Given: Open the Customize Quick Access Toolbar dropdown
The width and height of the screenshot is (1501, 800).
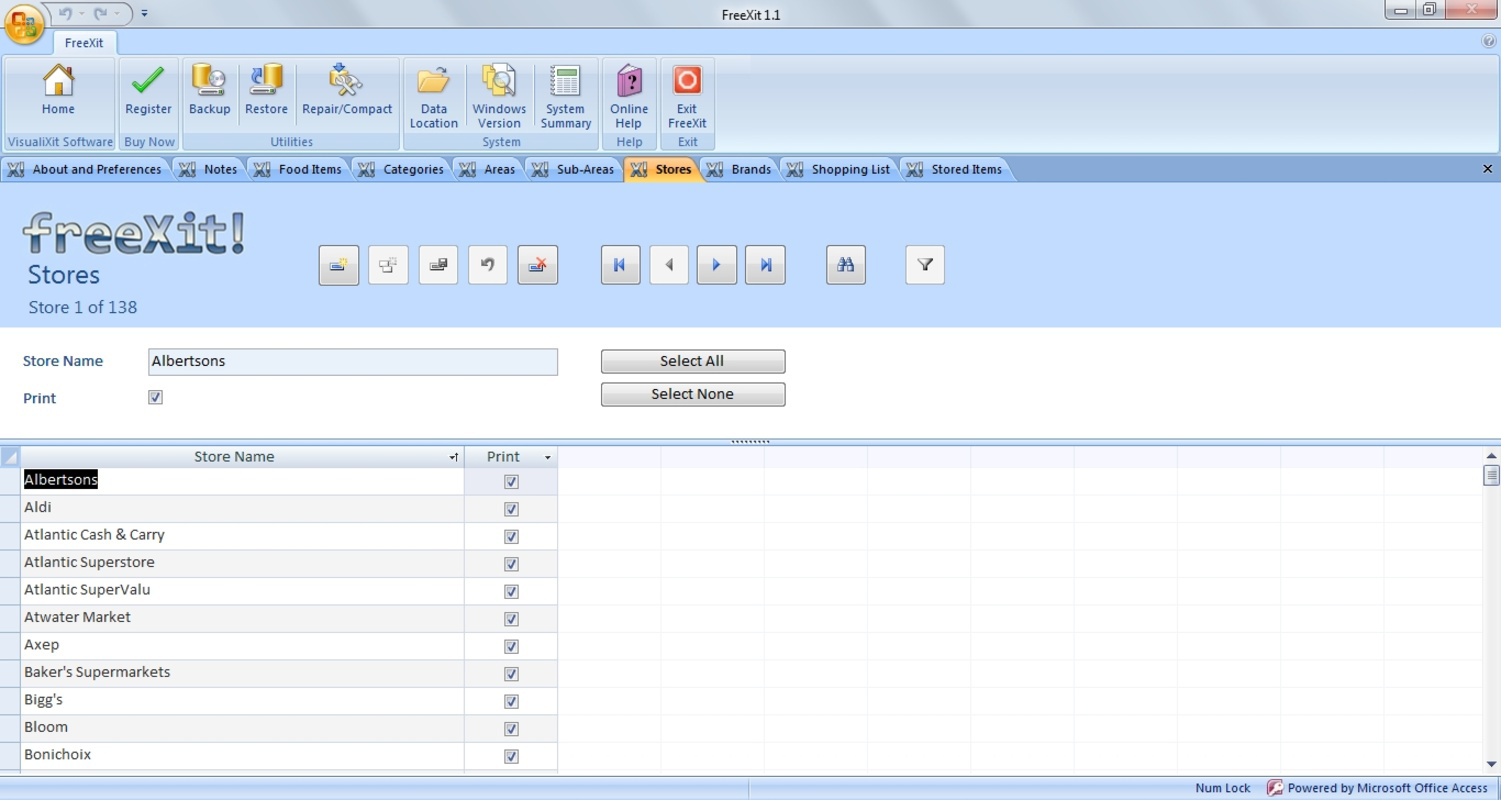Looking at the screenshot, I should click(x=144, y=14).
